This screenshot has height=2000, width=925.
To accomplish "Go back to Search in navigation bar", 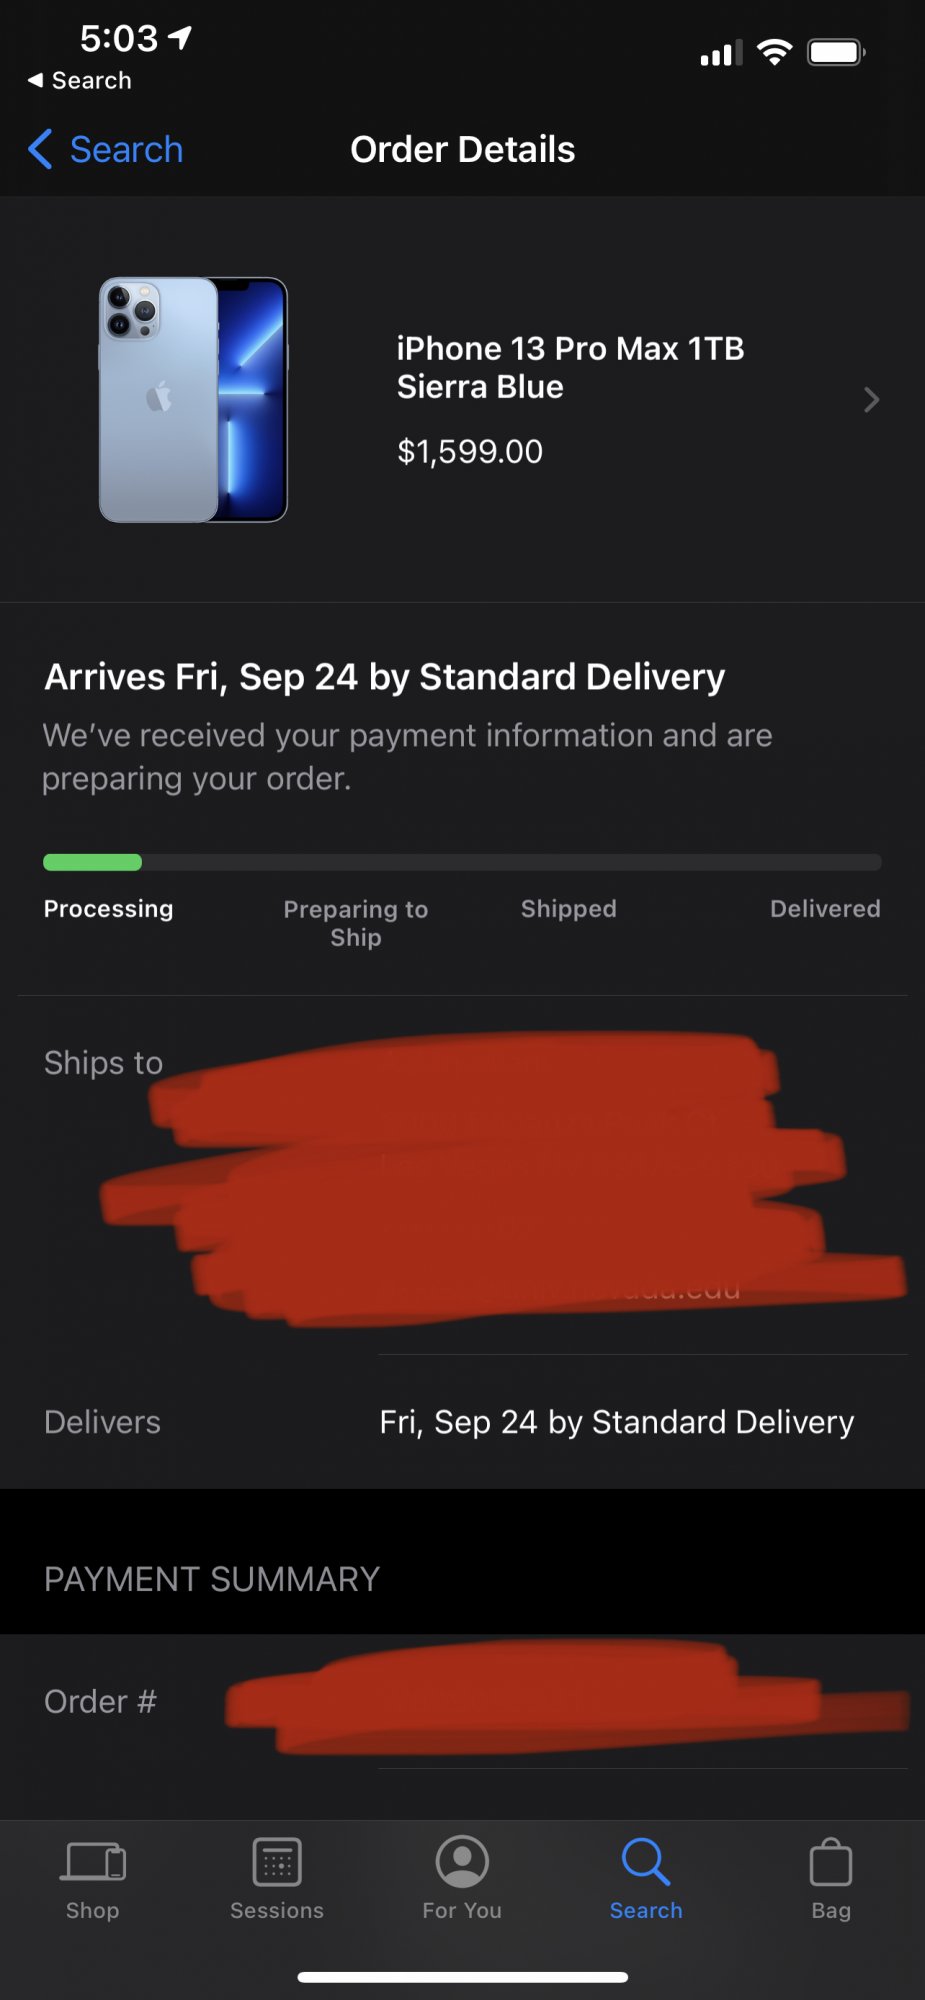I will [106, 149].
